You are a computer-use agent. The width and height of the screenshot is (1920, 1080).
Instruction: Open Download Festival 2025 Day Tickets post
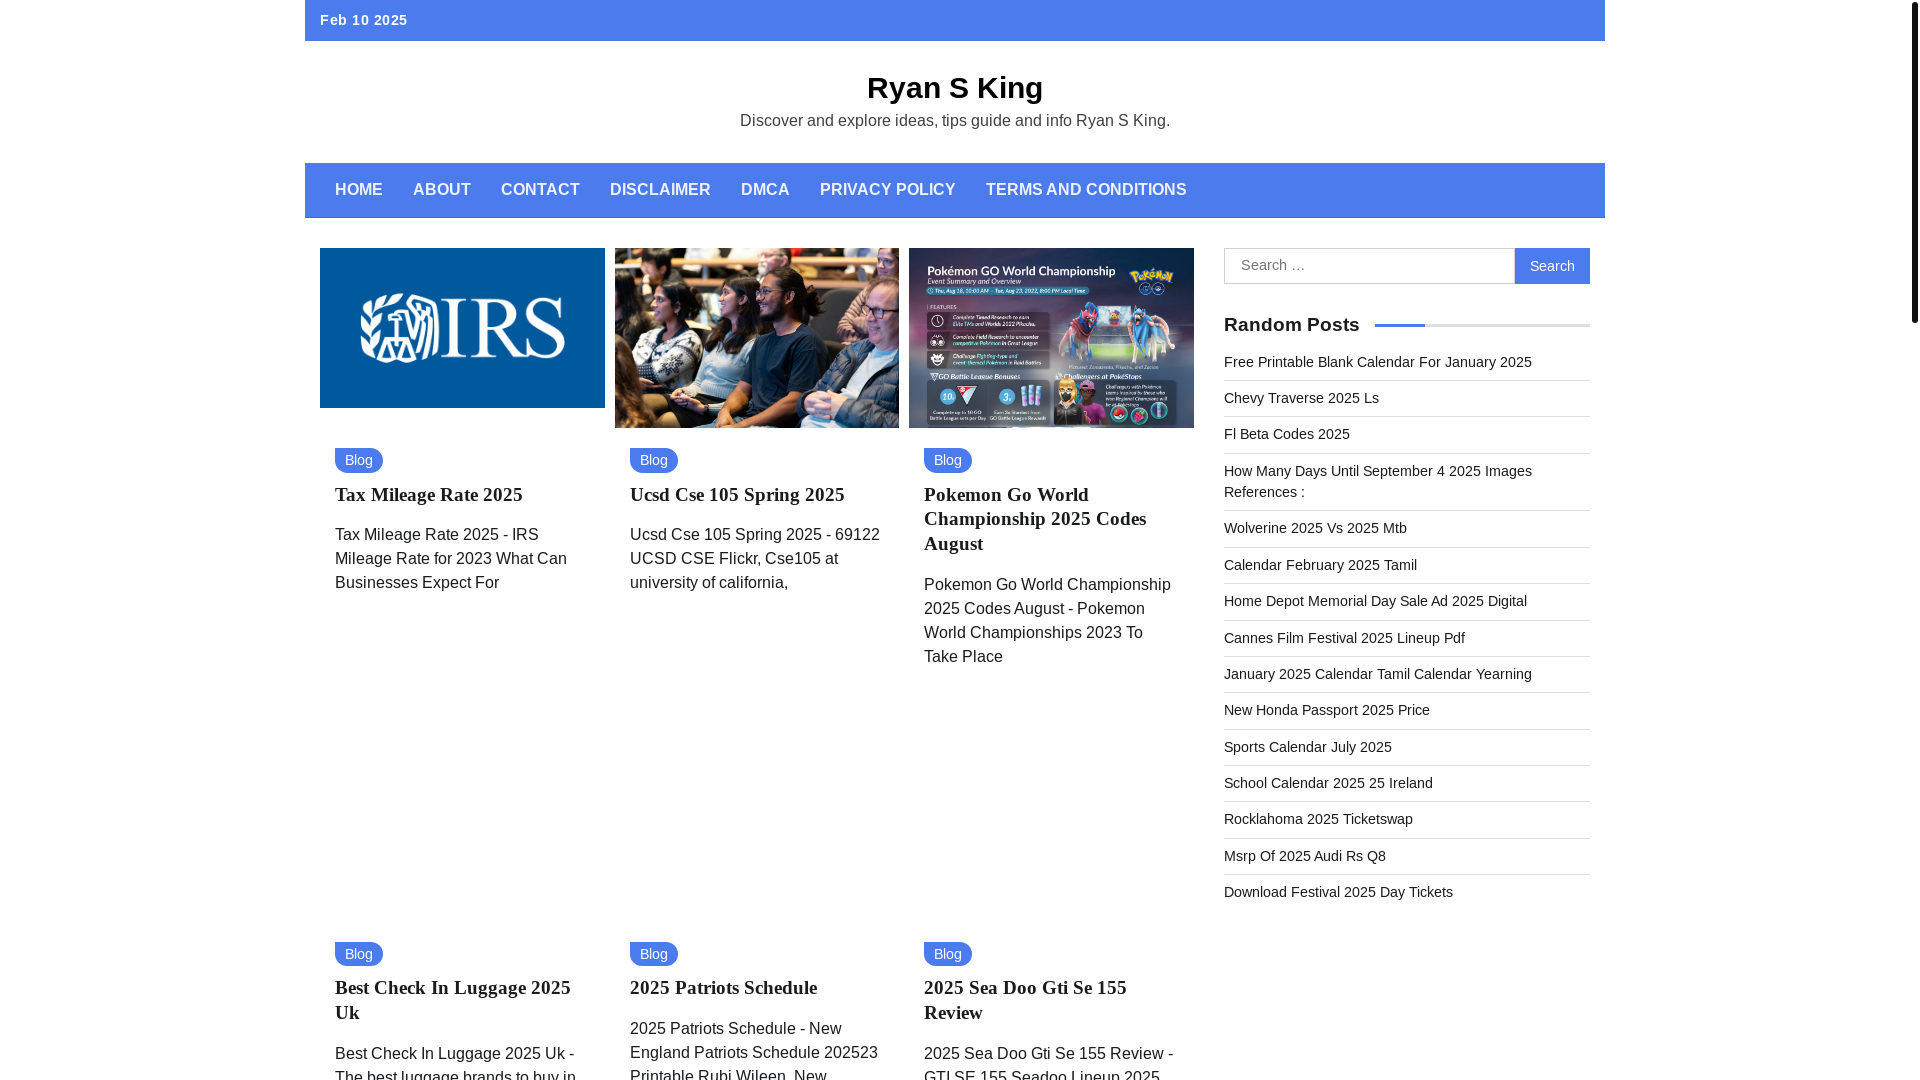click(1338, 892)
